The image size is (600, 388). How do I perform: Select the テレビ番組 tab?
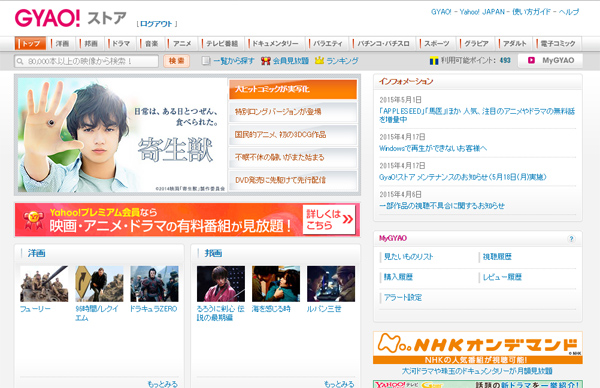[x=222, y=44]
